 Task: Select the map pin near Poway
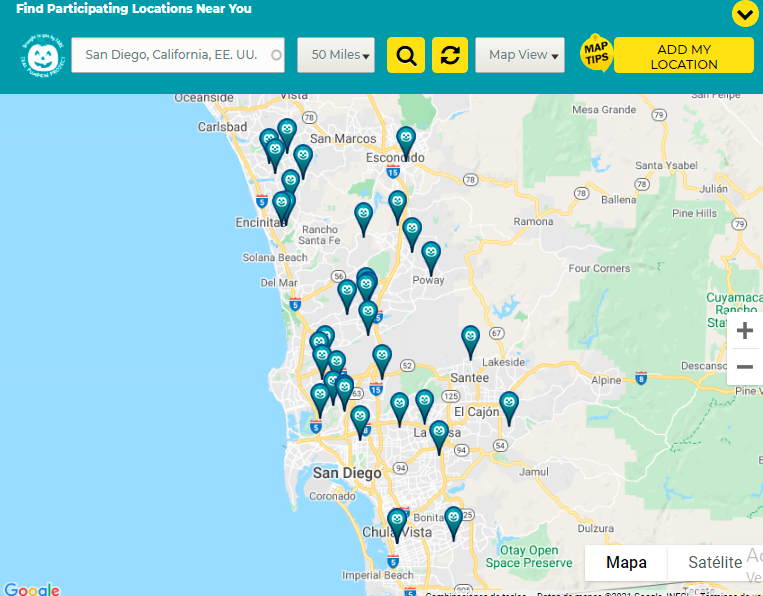click(x=431, y=254)
